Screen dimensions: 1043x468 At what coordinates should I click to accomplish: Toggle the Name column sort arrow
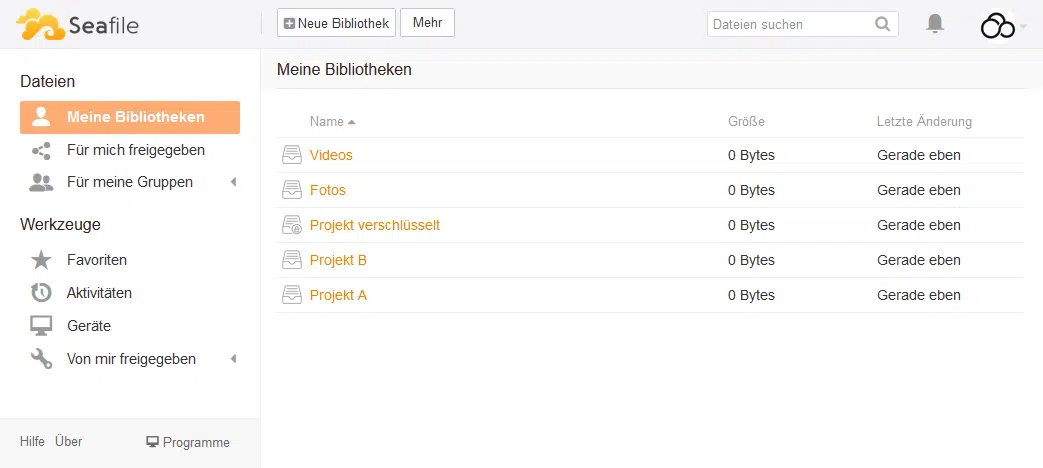(351, 122)
